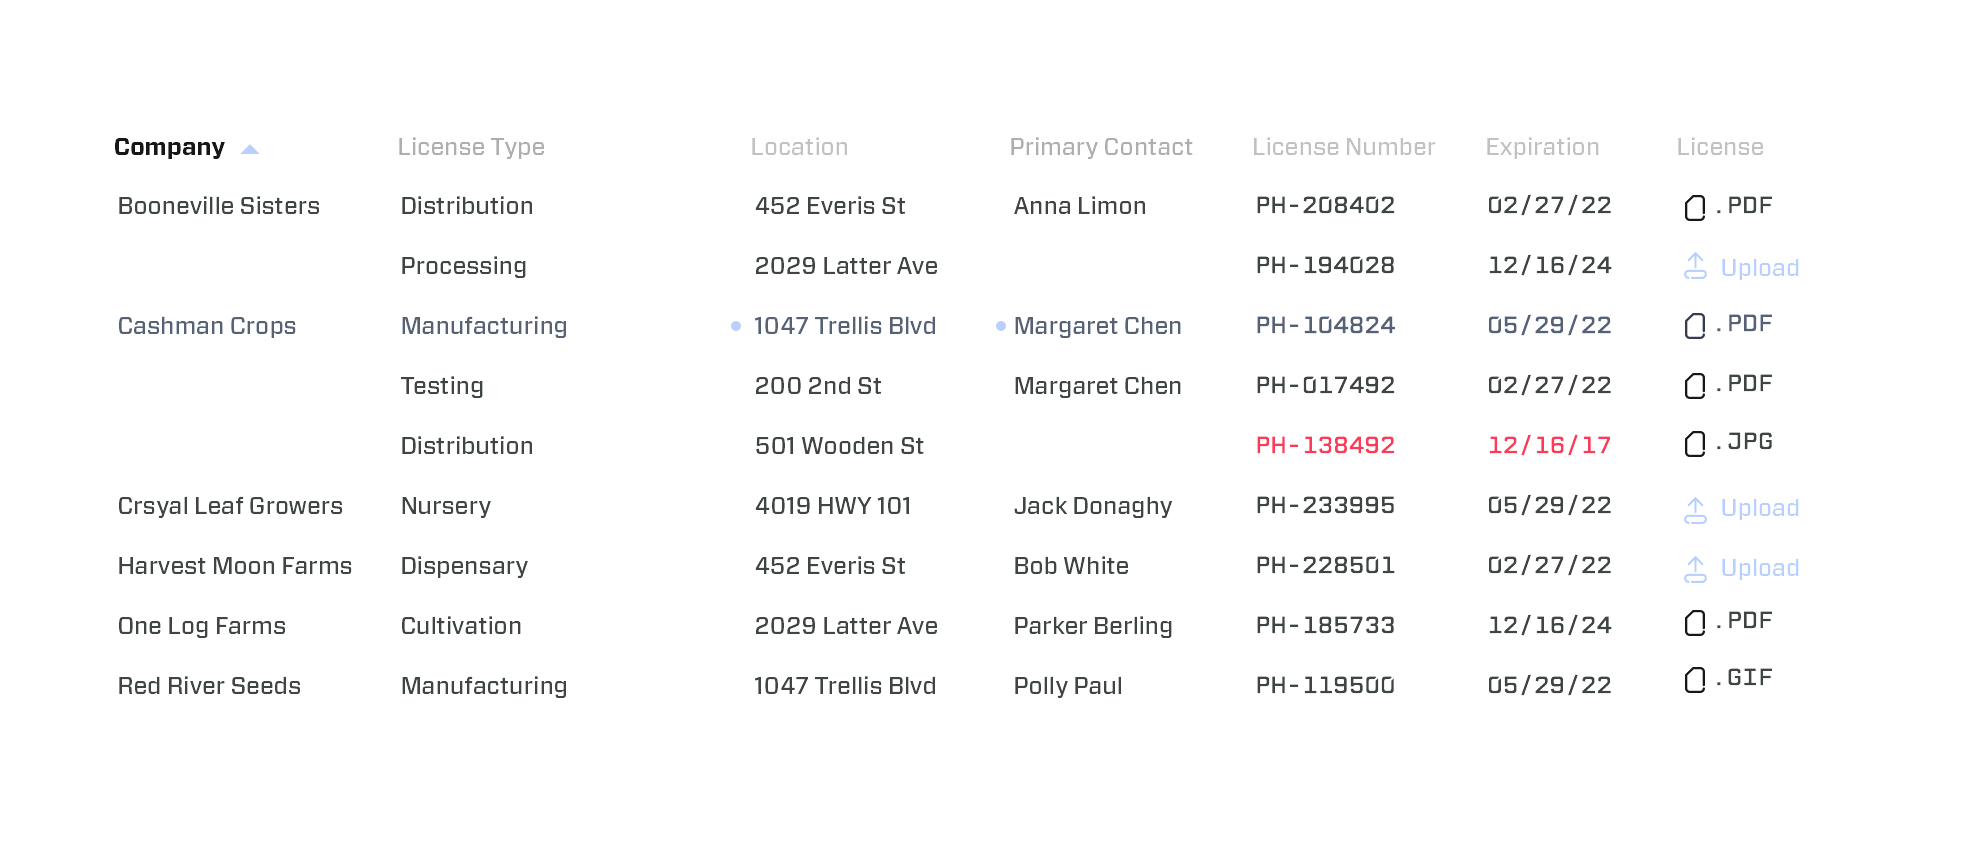Open the Testing license PDF file icon
Screen dimensions: 1976x854
(1695, 386)
